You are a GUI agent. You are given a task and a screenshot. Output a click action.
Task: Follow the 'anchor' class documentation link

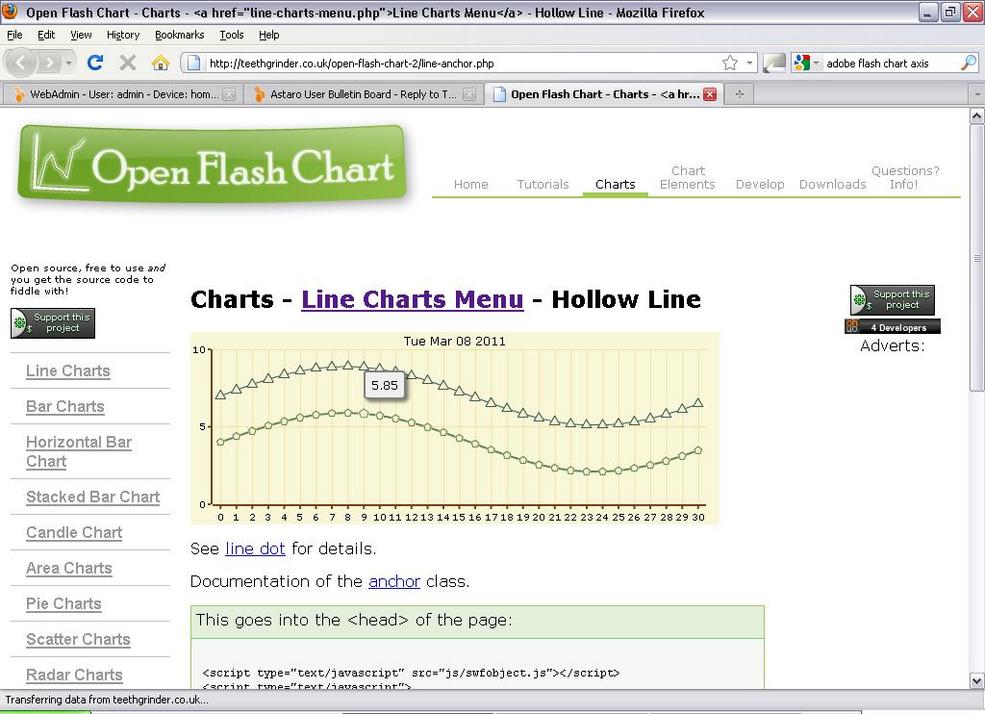coord(394,581)
